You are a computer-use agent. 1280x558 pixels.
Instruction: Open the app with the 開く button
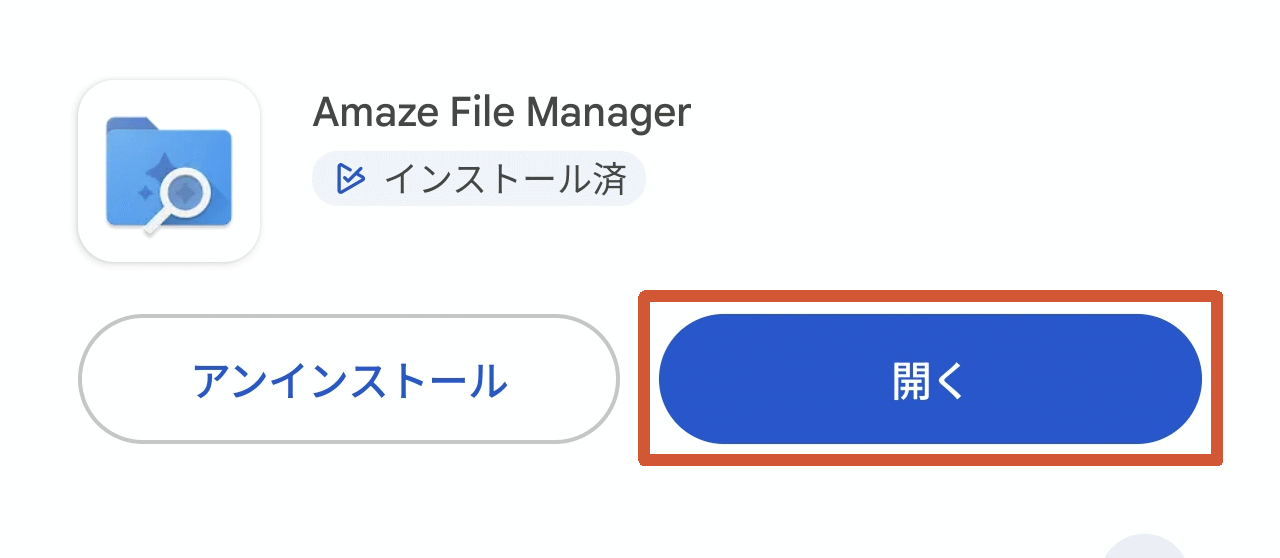pos(929,379)
